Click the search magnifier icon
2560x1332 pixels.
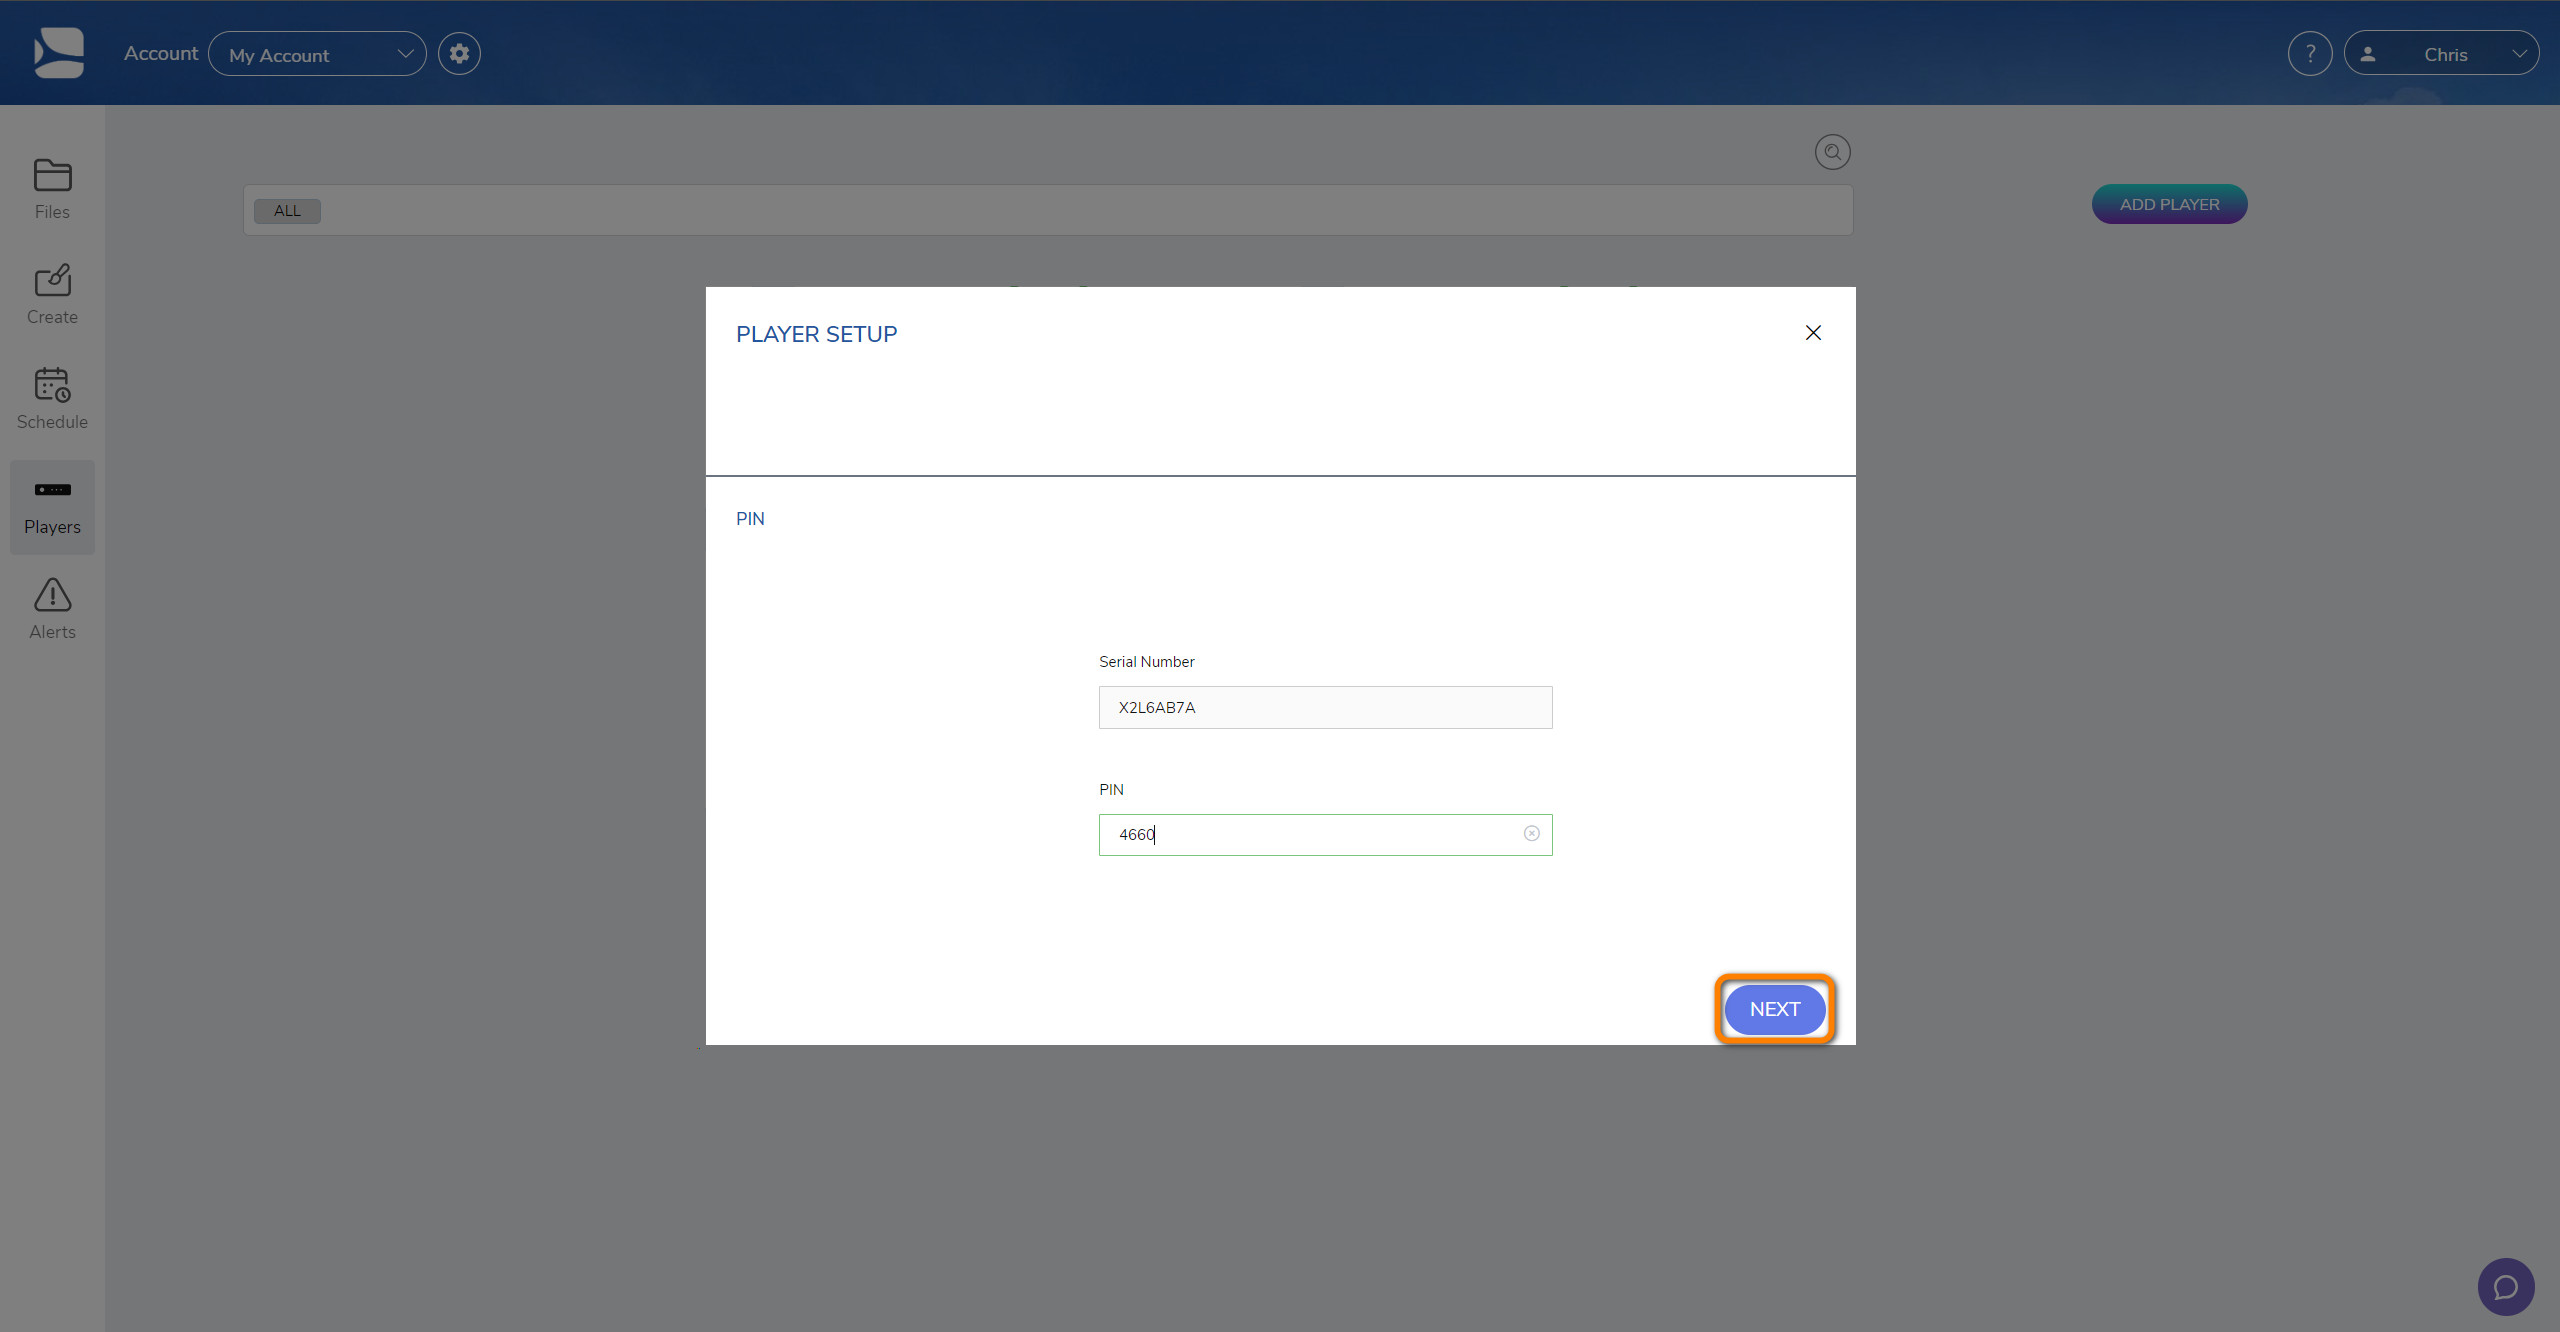1832,152
